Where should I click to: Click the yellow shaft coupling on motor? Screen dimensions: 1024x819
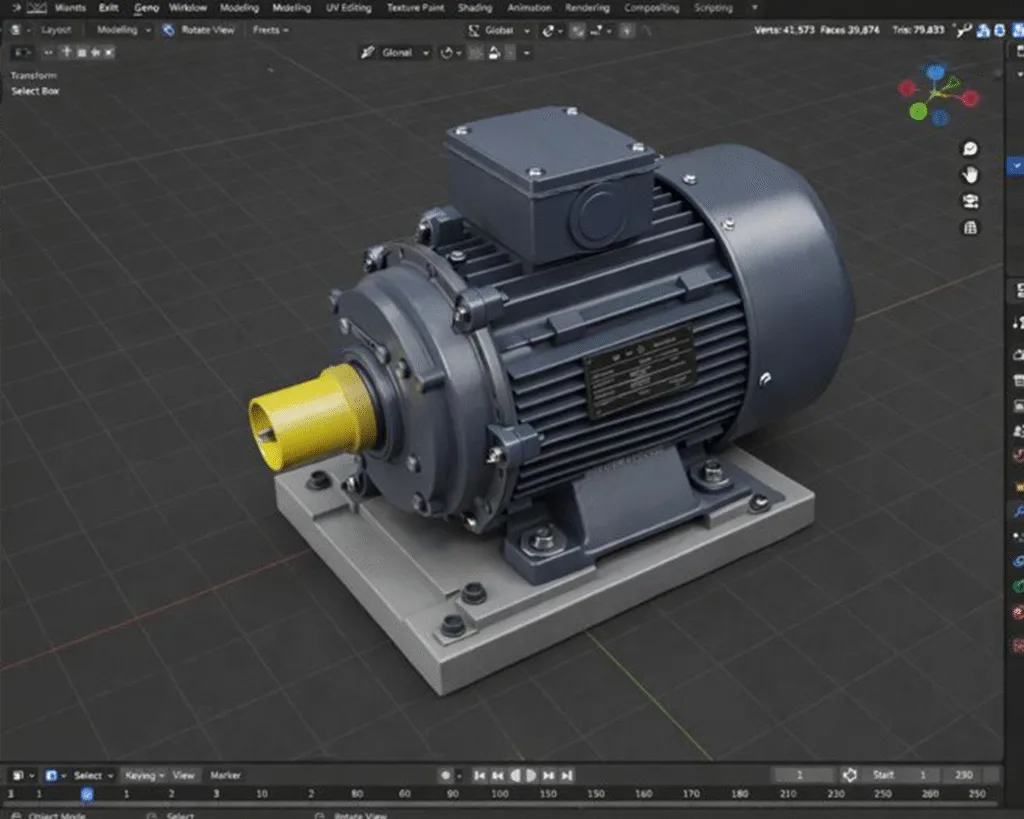pyautogui.click(x=313, y=416)
